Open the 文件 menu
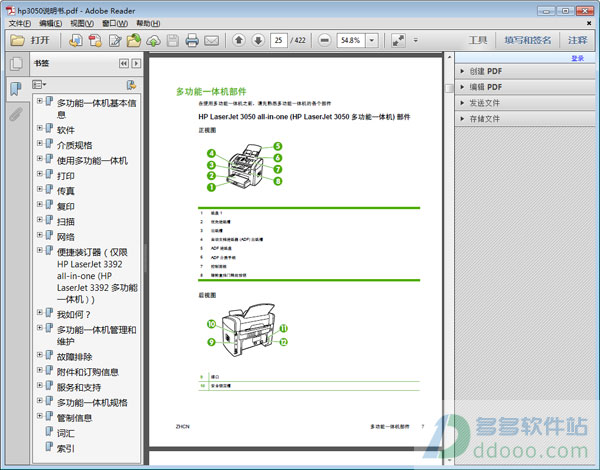 20,23
